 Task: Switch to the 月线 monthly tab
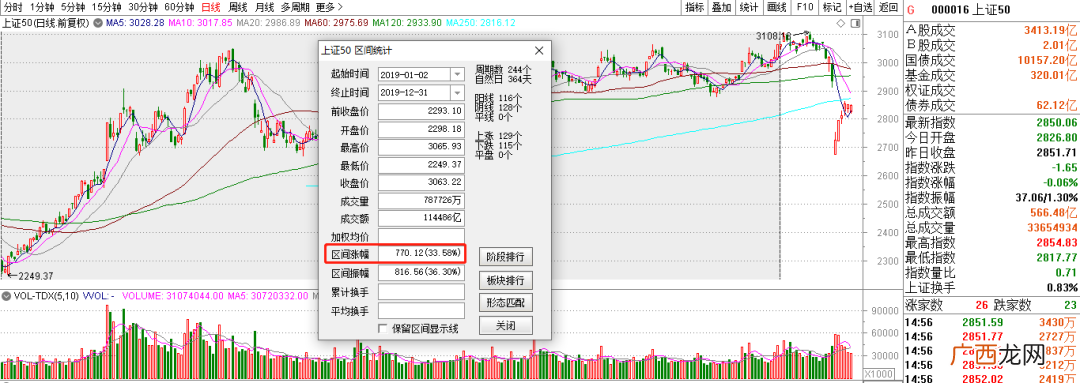tap(264, 8)
